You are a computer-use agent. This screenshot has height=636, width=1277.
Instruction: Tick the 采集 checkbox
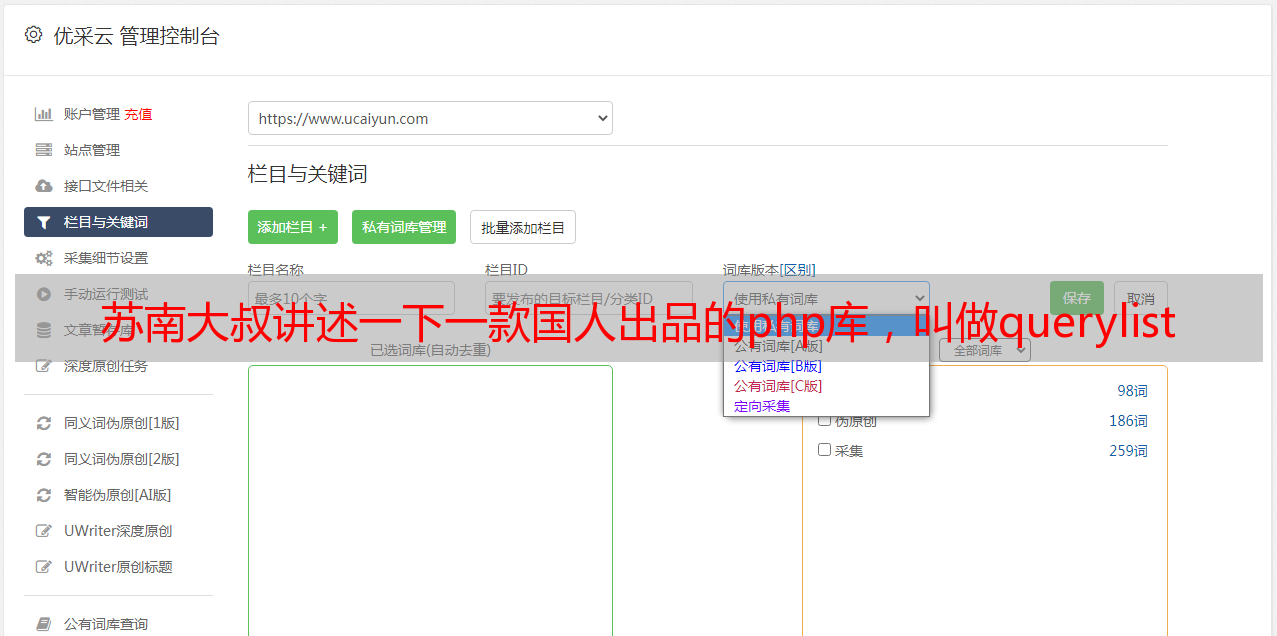(824, 450)
